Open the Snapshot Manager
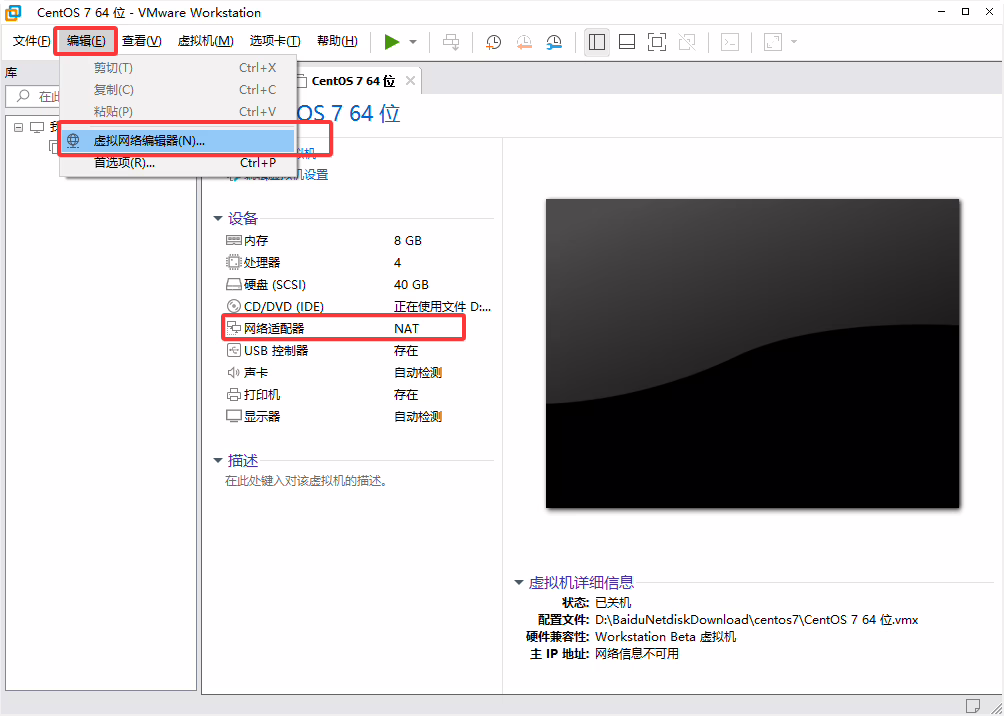 [x=554, y=41]
